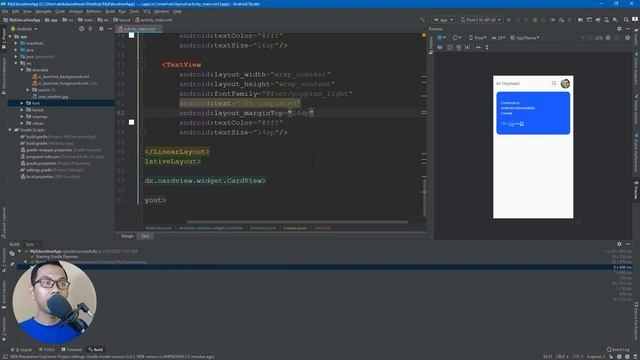Click the green Run app button
640x360 pixels.
point(509,20)
